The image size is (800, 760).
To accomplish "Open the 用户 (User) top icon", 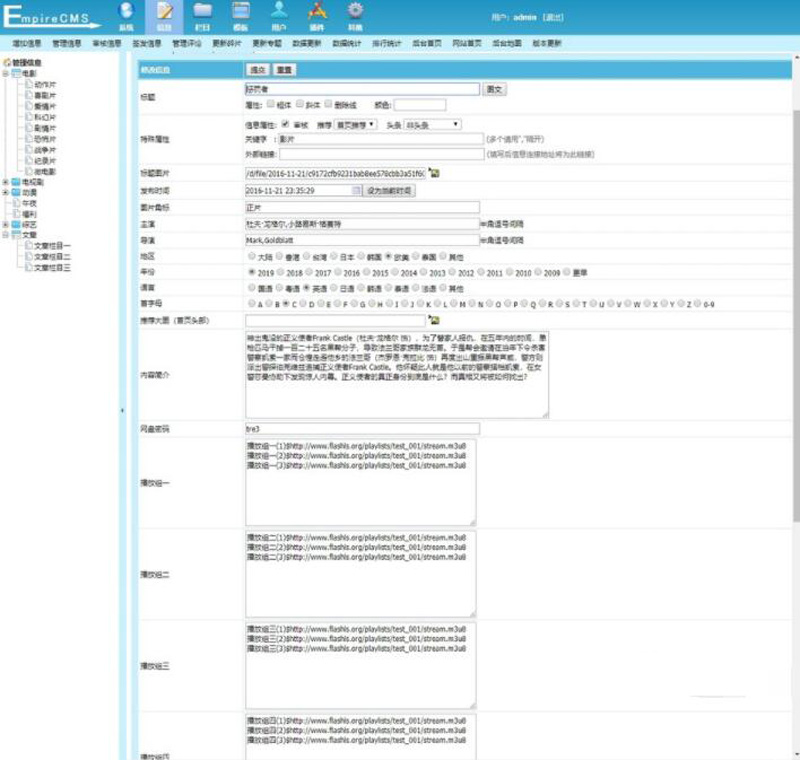I will point(279,14).
